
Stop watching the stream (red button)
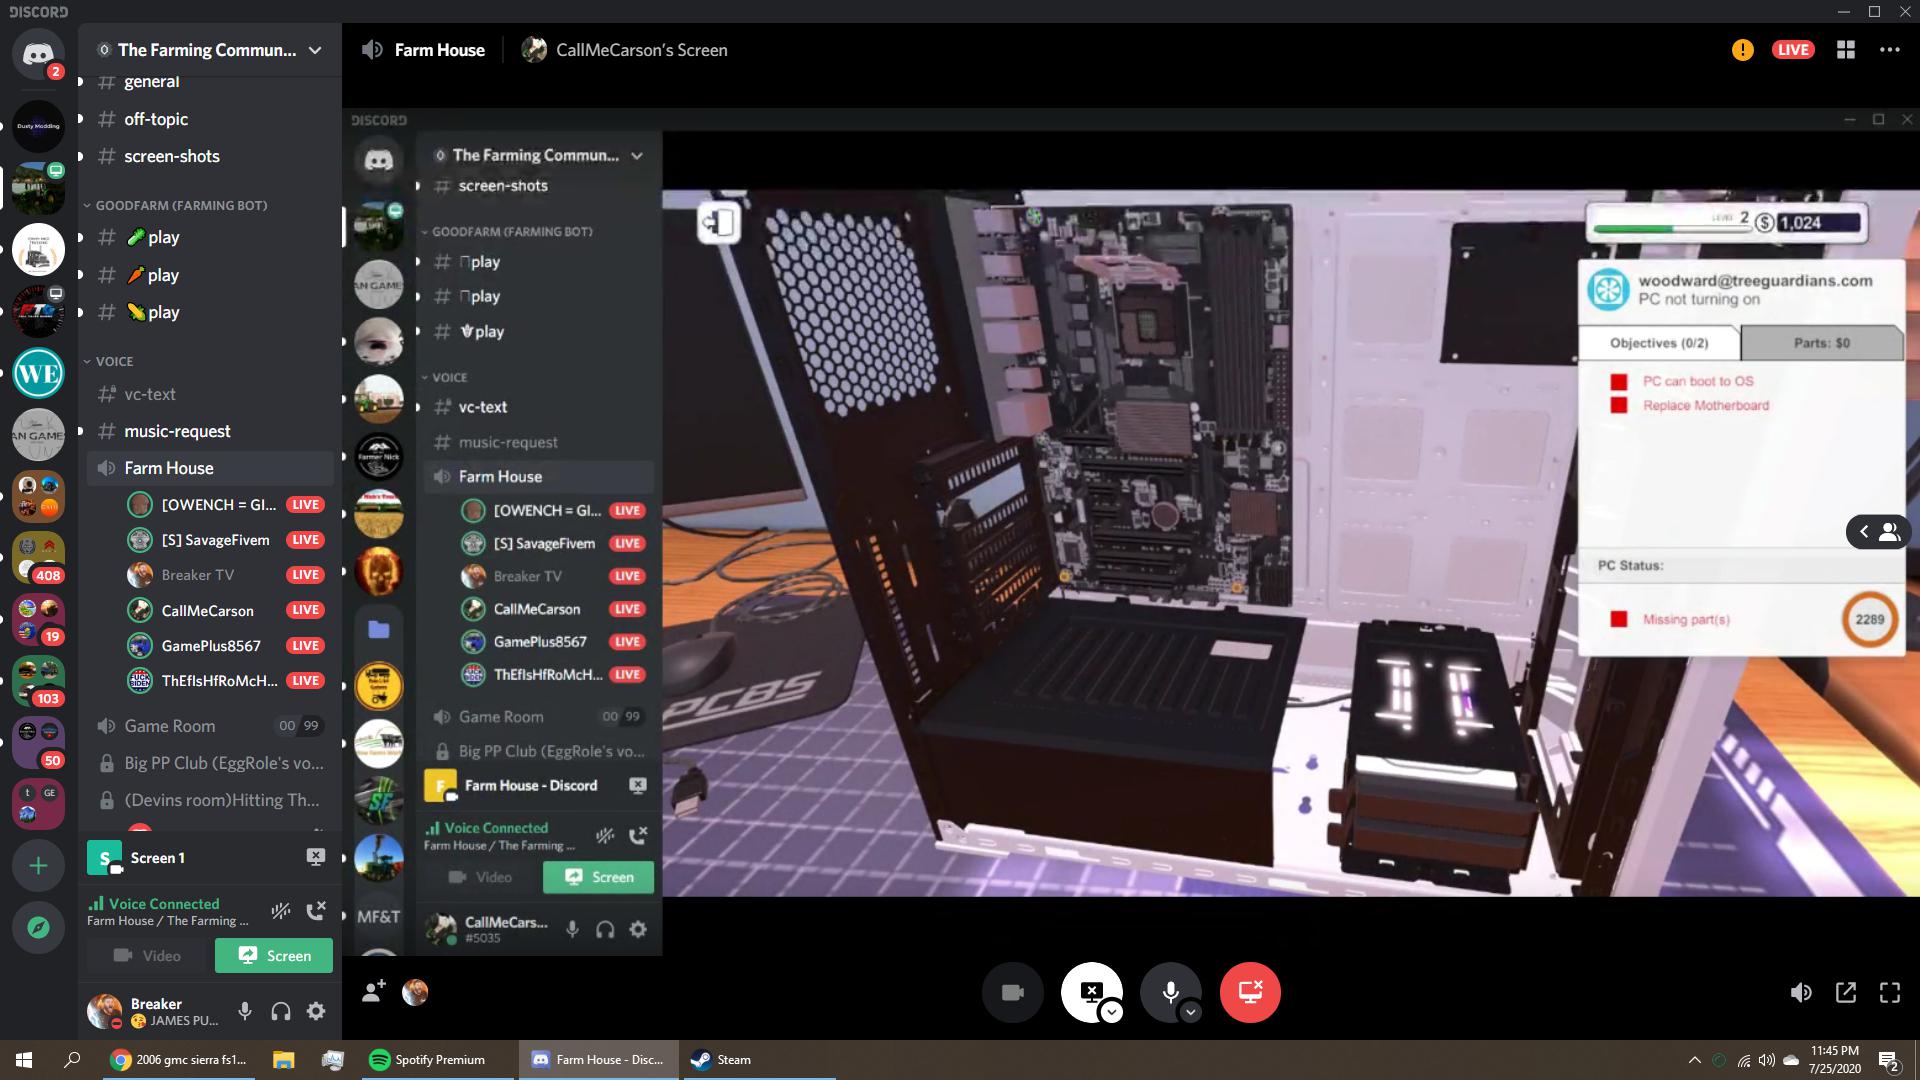[x=1250, y=992]
